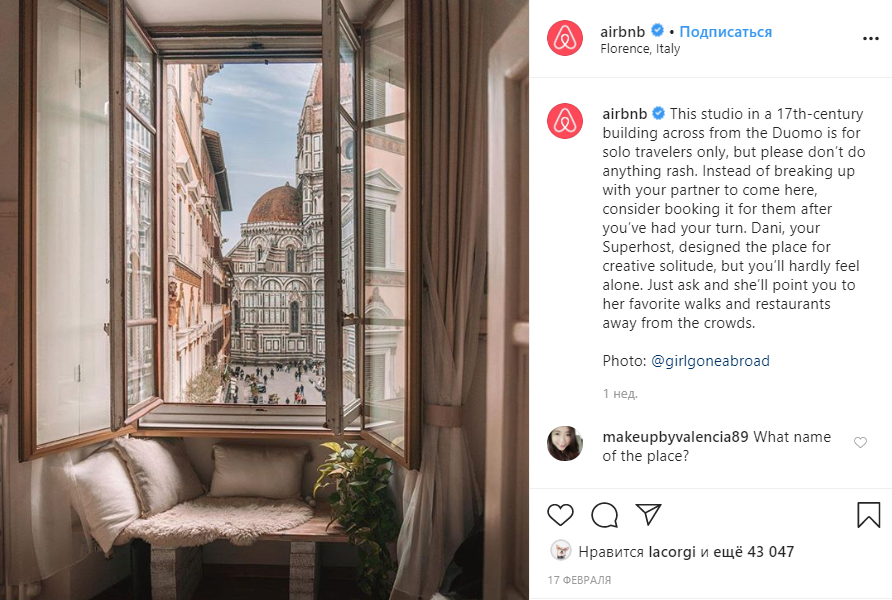Click Airbnb logo avatar in post header
892x600 pixels.
[565, 38]
